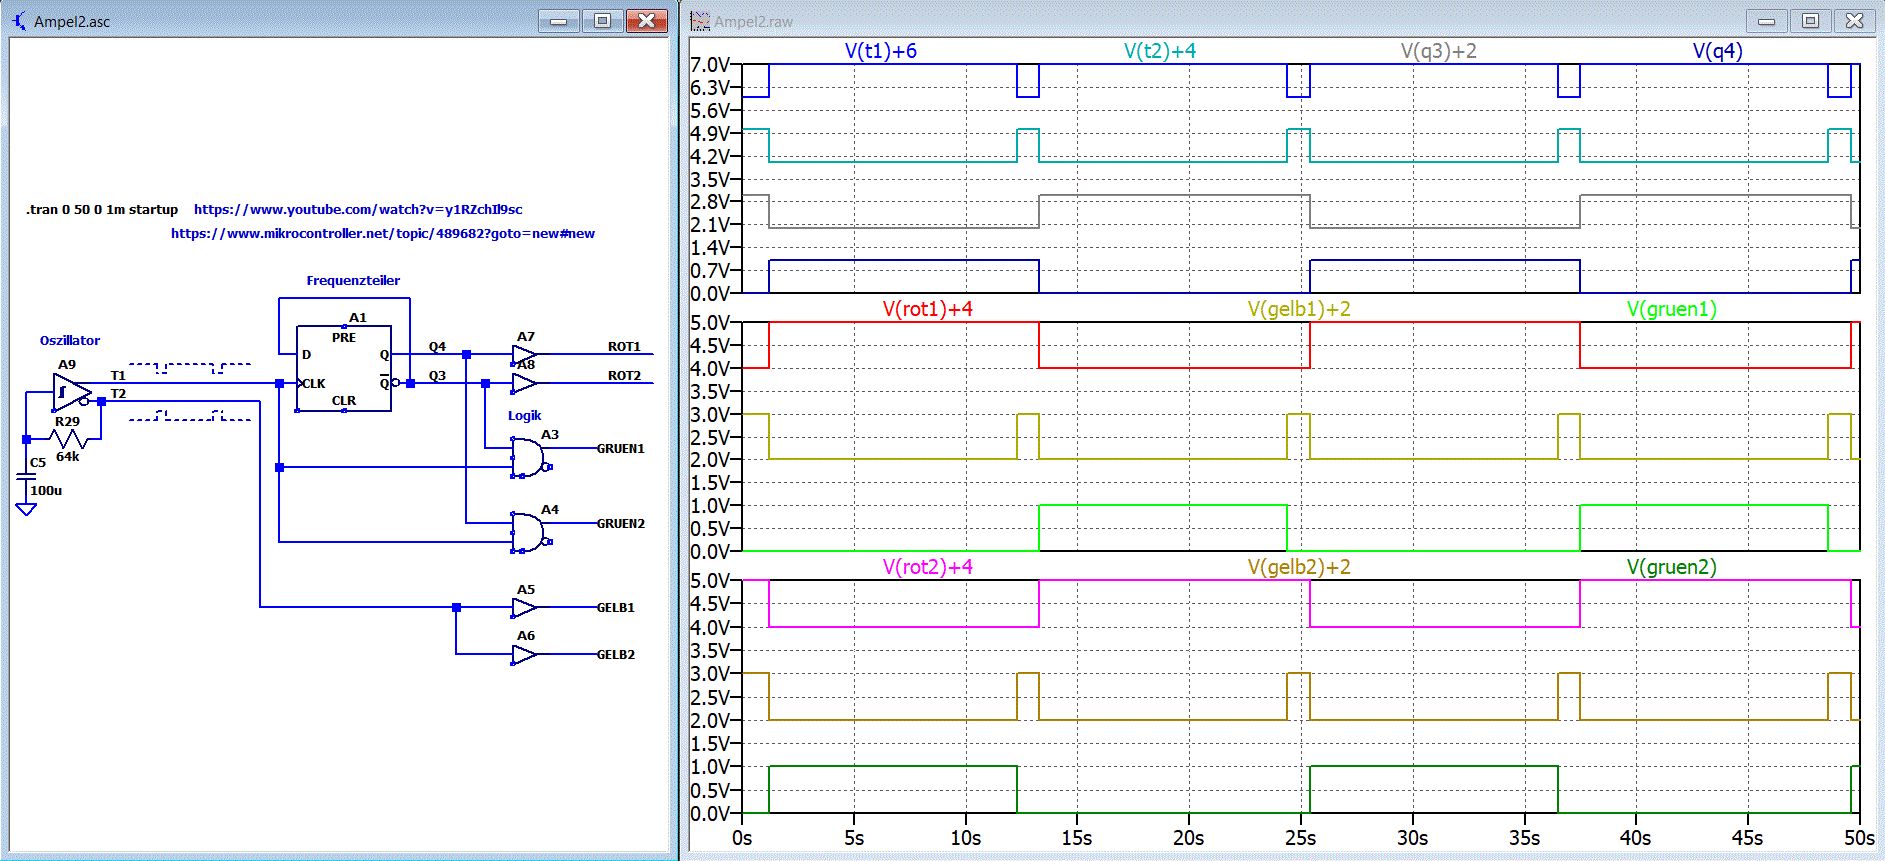The height and width of the screenshot is (861, 1885).
Task: Select the V(q3)+2 trace label
Action: 1438,51
